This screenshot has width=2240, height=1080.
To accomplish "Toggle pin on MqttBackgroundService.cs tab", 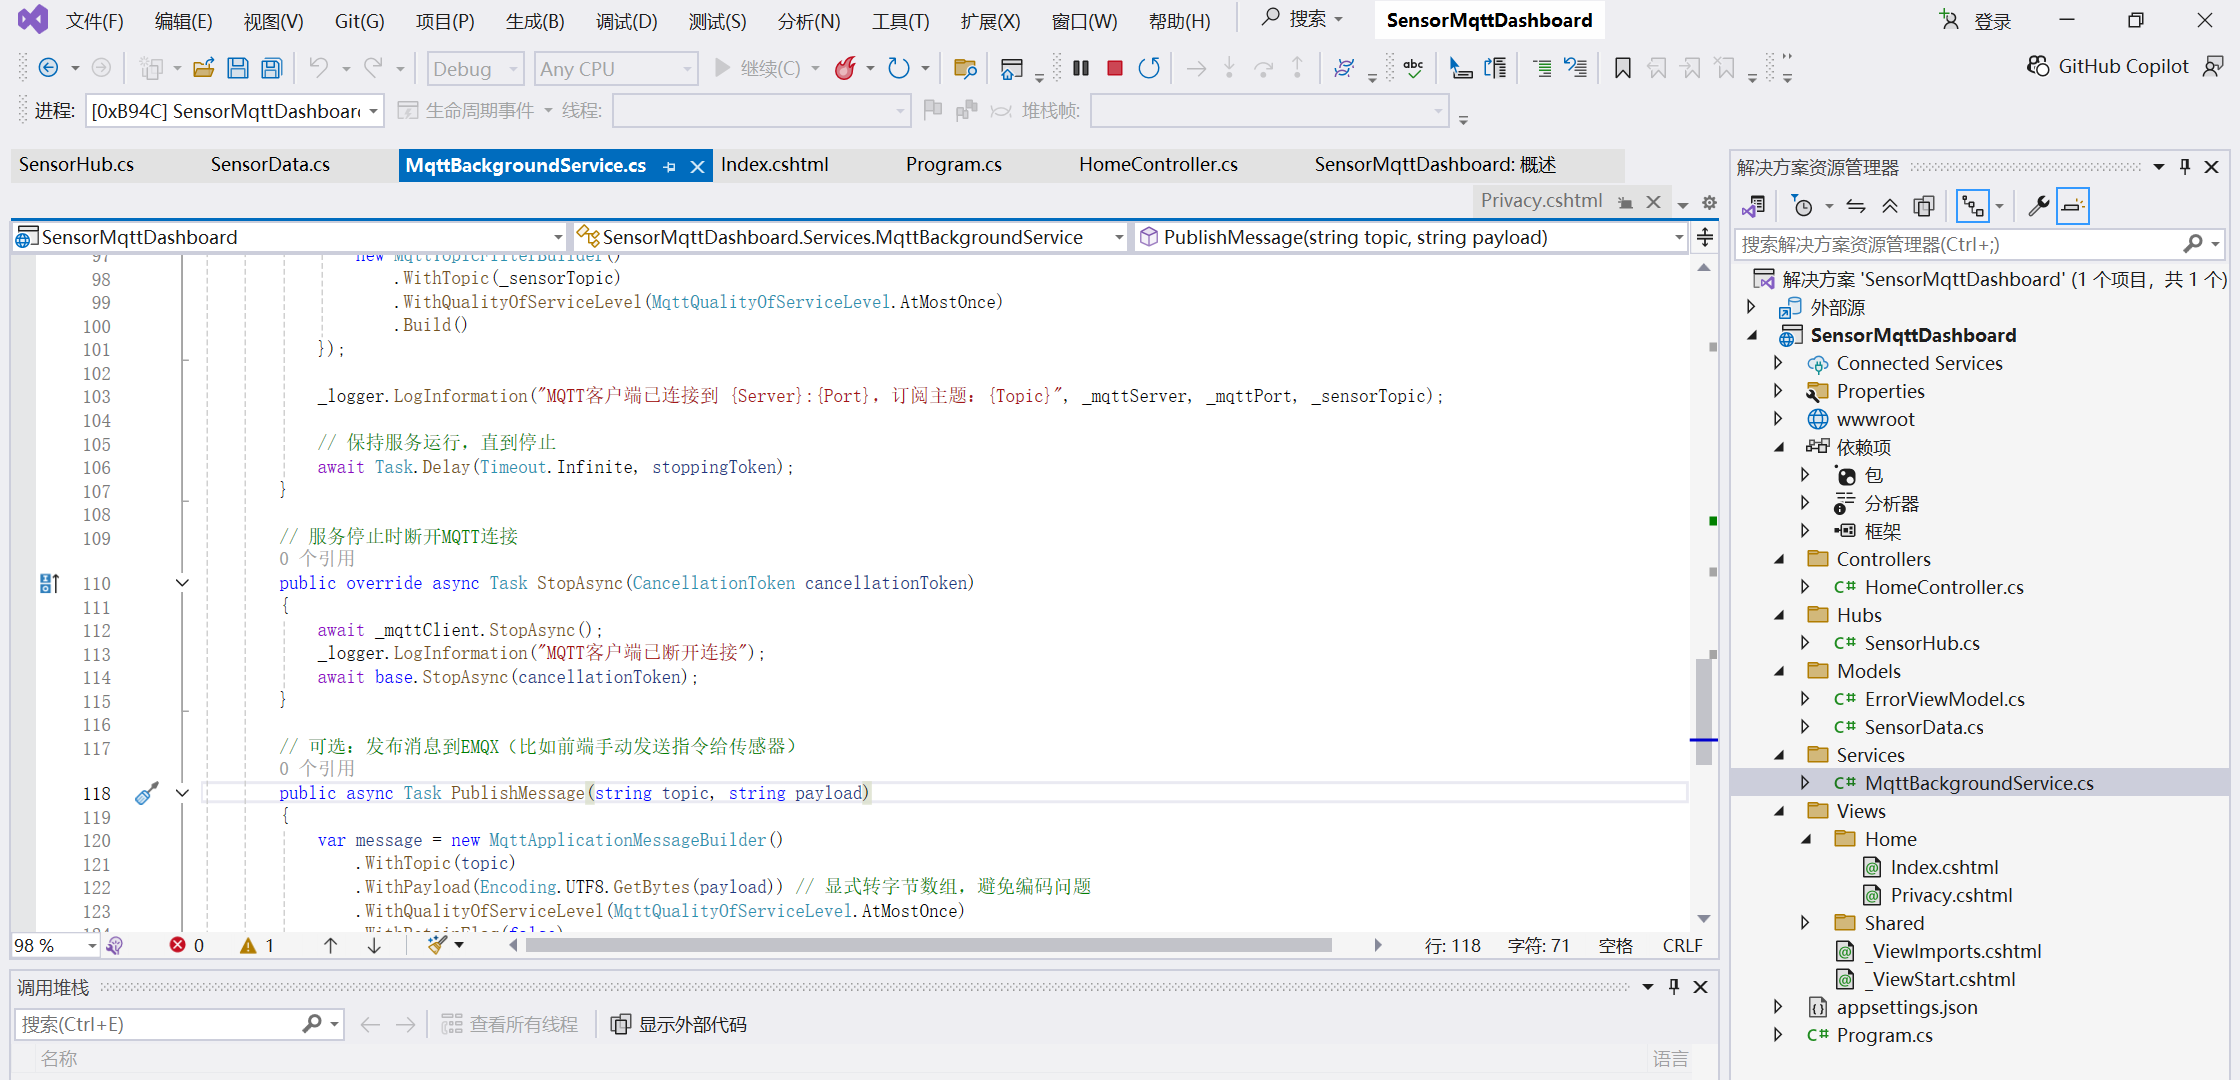I will 670,167.
